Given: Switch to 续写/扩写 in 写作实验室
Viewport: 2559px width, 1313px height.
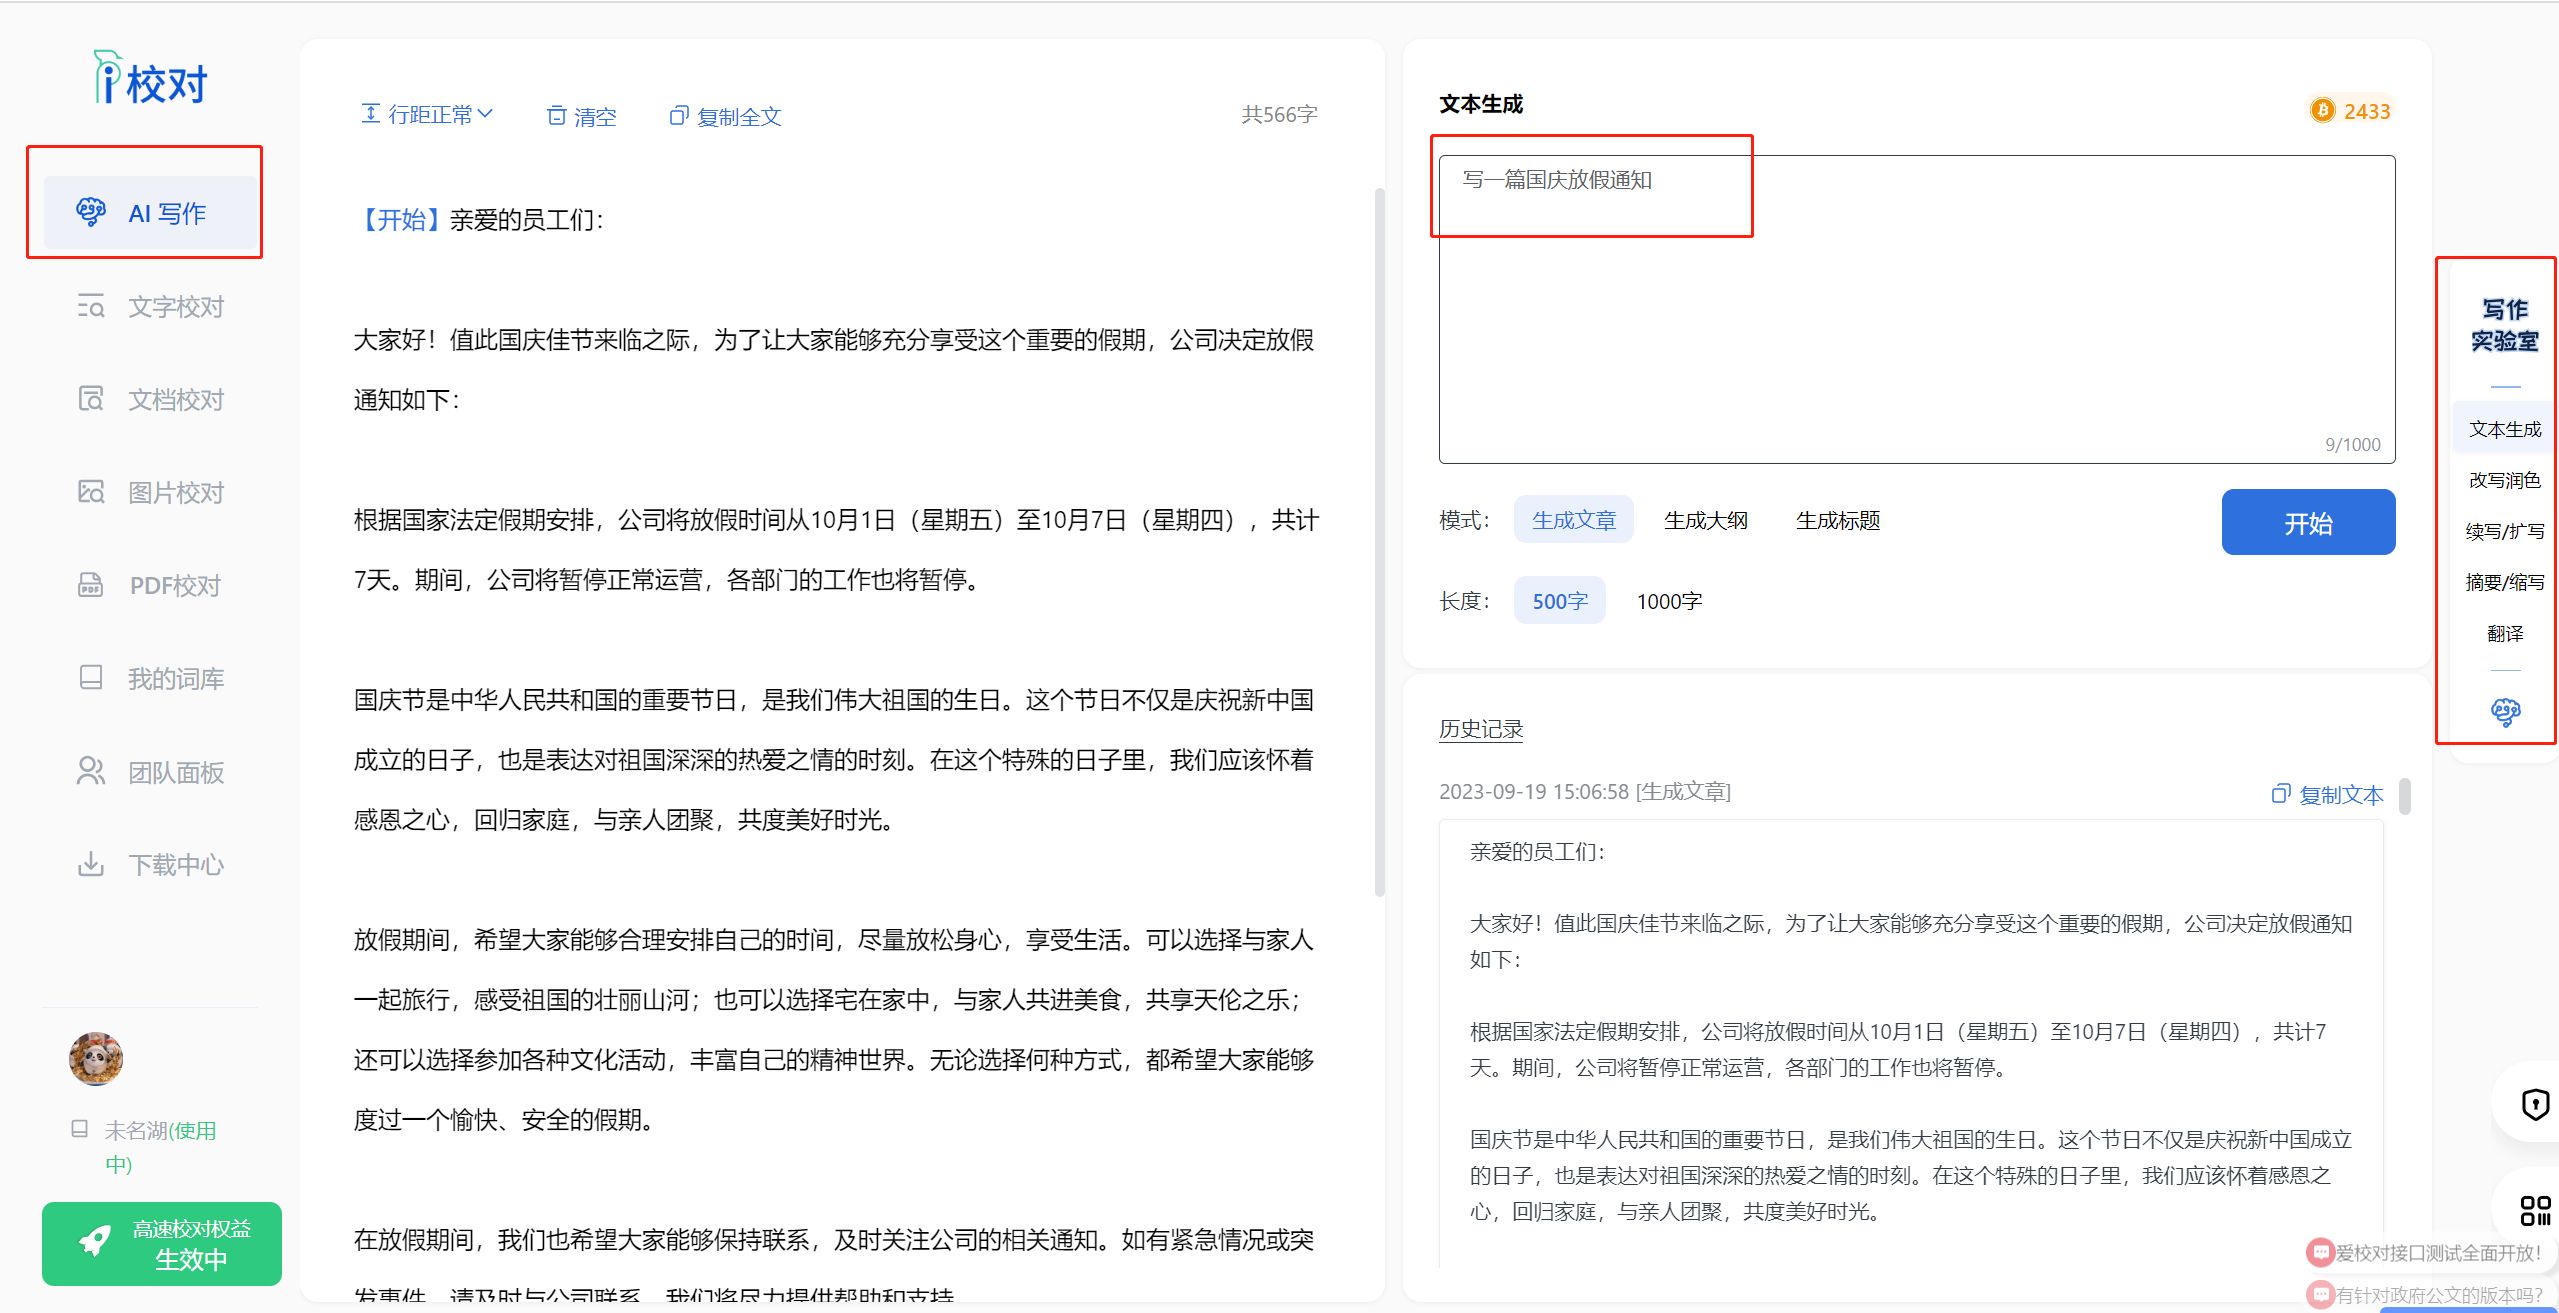Looking at the screenshot, I should (x=2504, y=531).
